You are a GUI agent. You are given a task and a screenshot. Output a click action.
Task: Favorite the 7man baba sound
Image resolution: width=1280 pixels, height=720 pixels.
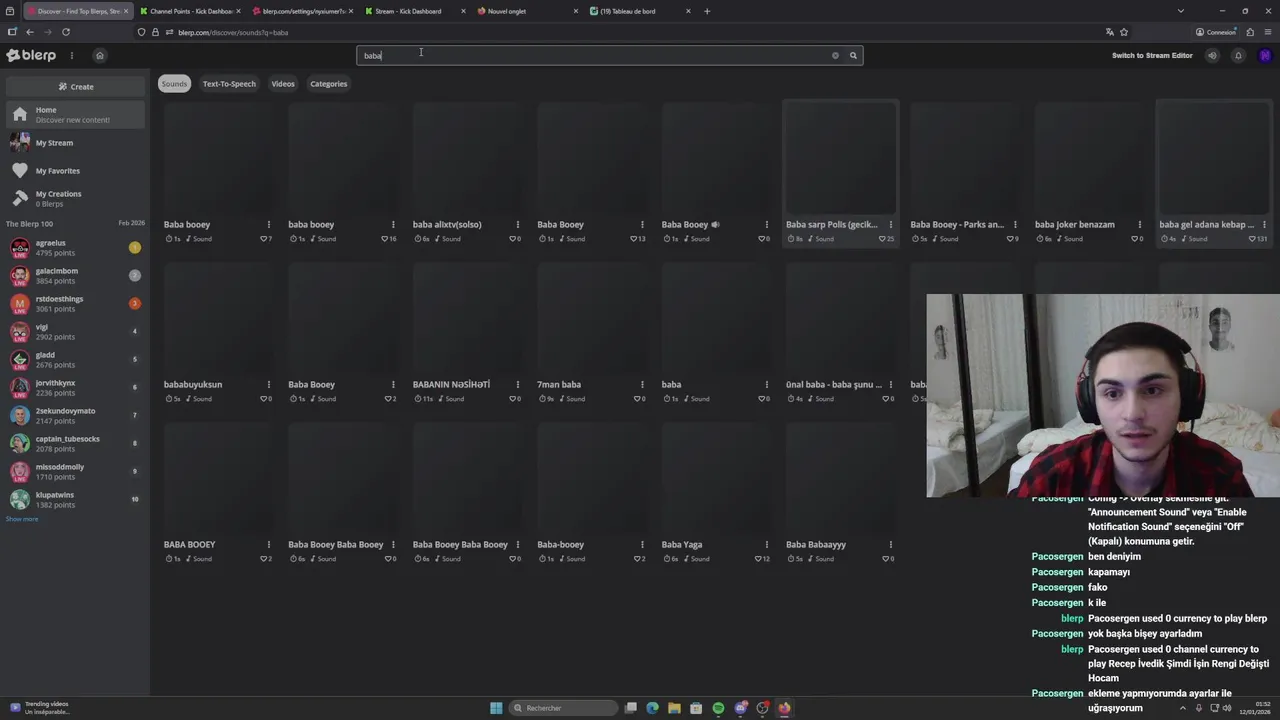click(x=637, y=399)
